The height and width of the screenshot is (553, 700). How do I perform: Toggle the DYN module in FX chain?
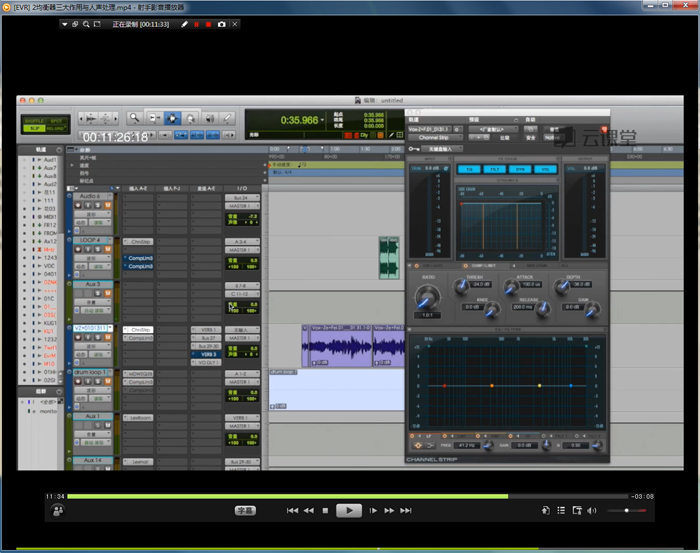[520, 170]
